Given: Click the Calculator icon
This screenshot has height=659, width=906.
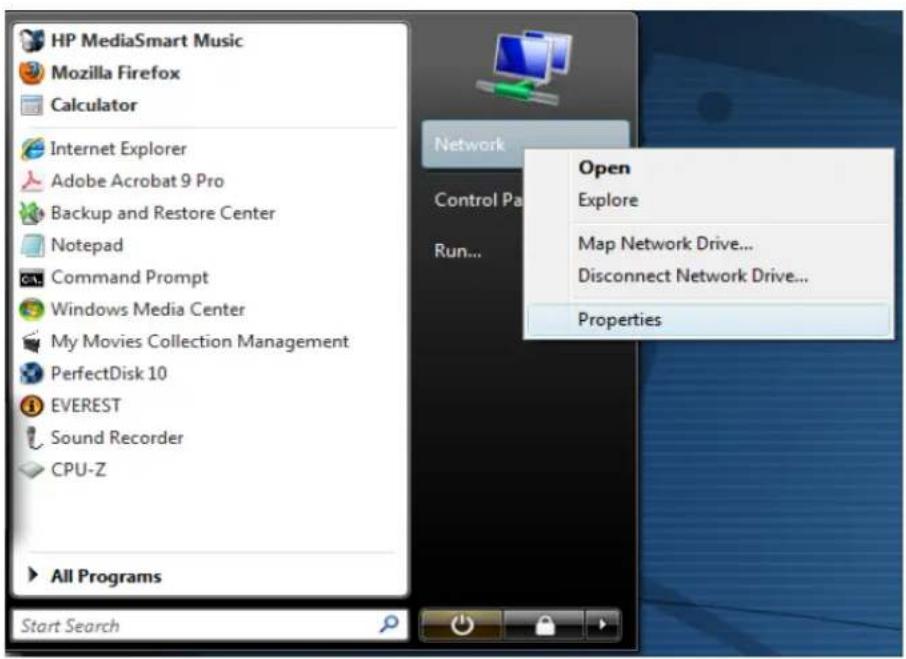Looking at the screenshot, I should coord(32,105).
